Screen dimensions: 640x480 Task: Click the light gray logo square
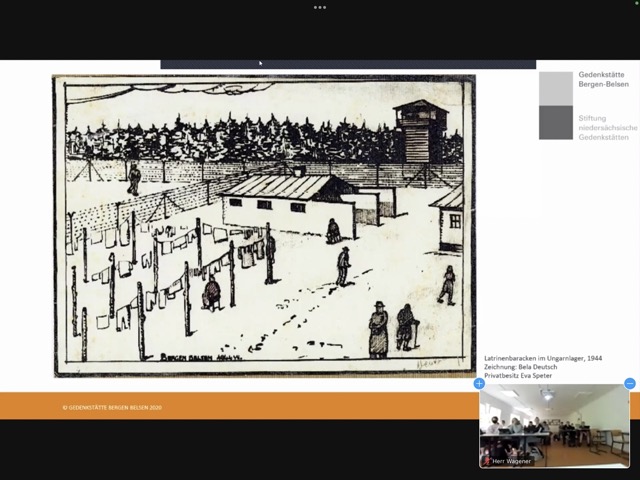pyautogui.click(x=556, y=88)
